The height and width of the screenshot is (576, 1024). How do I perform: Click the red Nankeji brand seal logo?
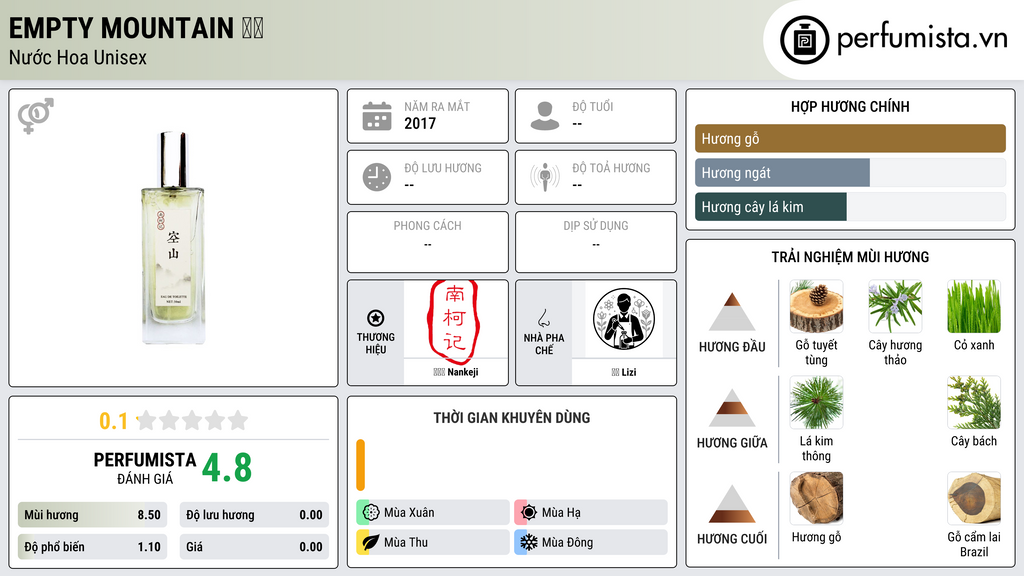coord(455,321)
